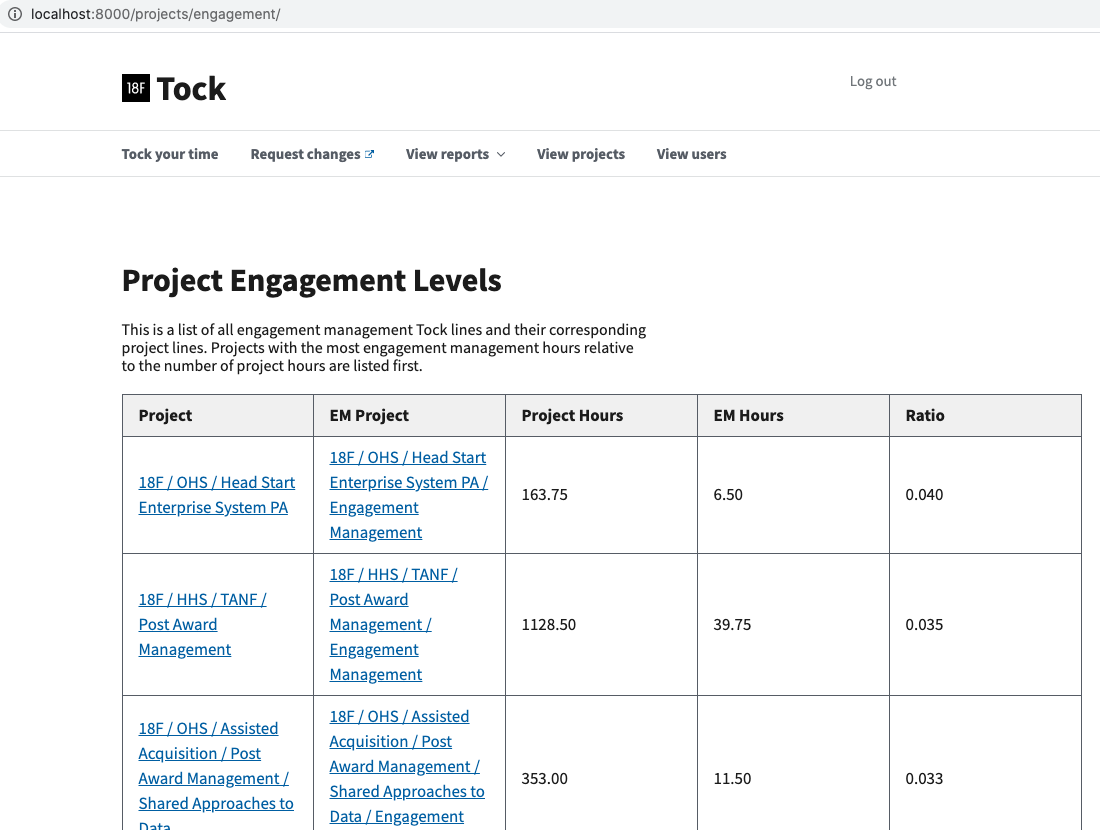
Task: Go to View users
Action: pyautogui.click(x=691, y=154)
